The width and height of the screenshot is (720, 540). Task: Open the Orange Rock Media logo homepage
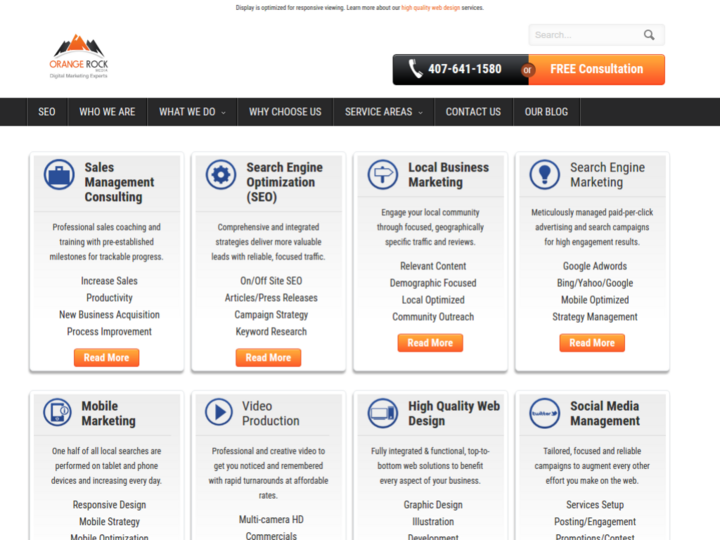pos(79,57)
